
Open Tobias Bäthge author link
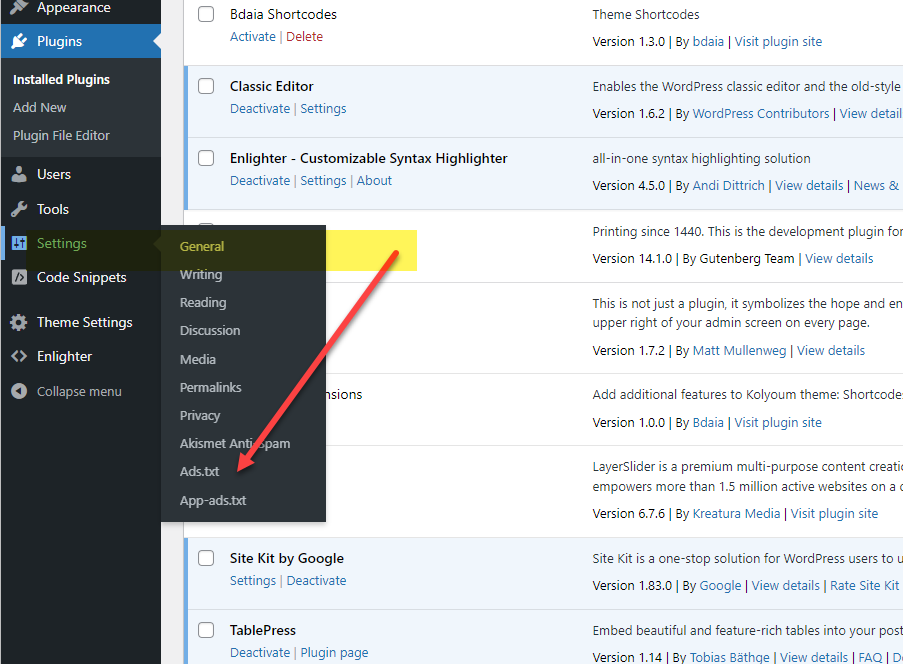729,657
